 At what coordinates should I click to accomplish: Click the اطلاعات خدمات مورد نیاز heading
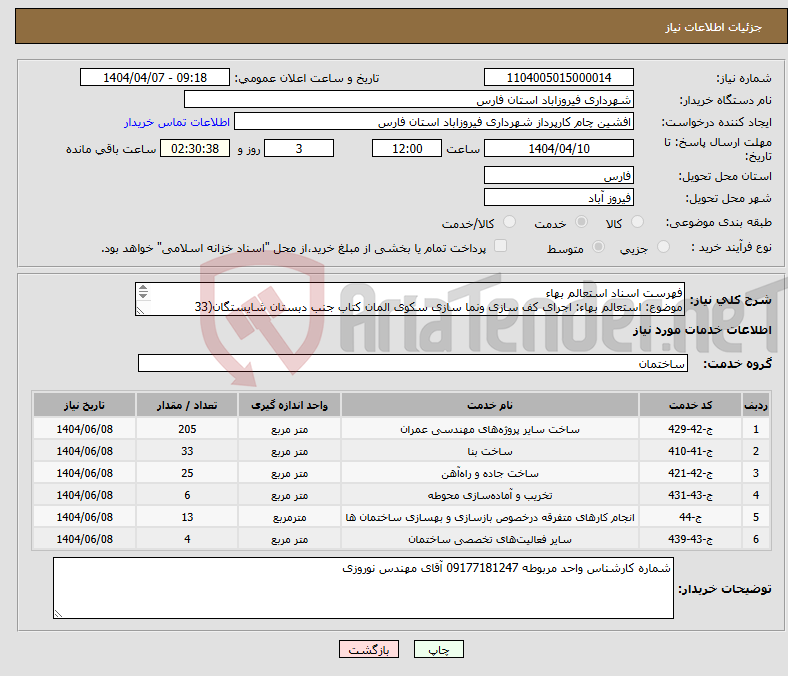coord(702,330)
